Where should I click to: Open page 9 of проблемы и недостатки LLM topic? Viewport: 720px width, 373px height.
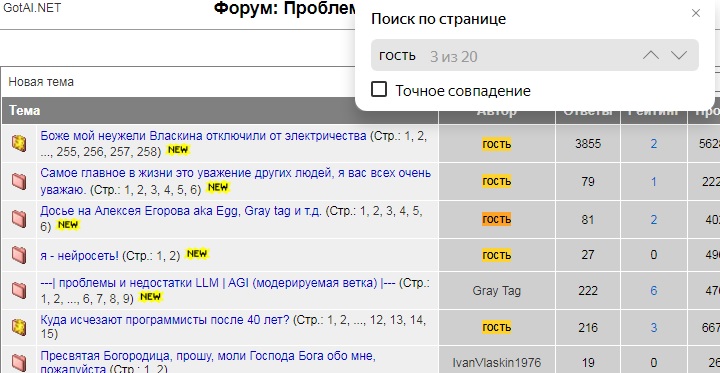click(x=126, y=299)
